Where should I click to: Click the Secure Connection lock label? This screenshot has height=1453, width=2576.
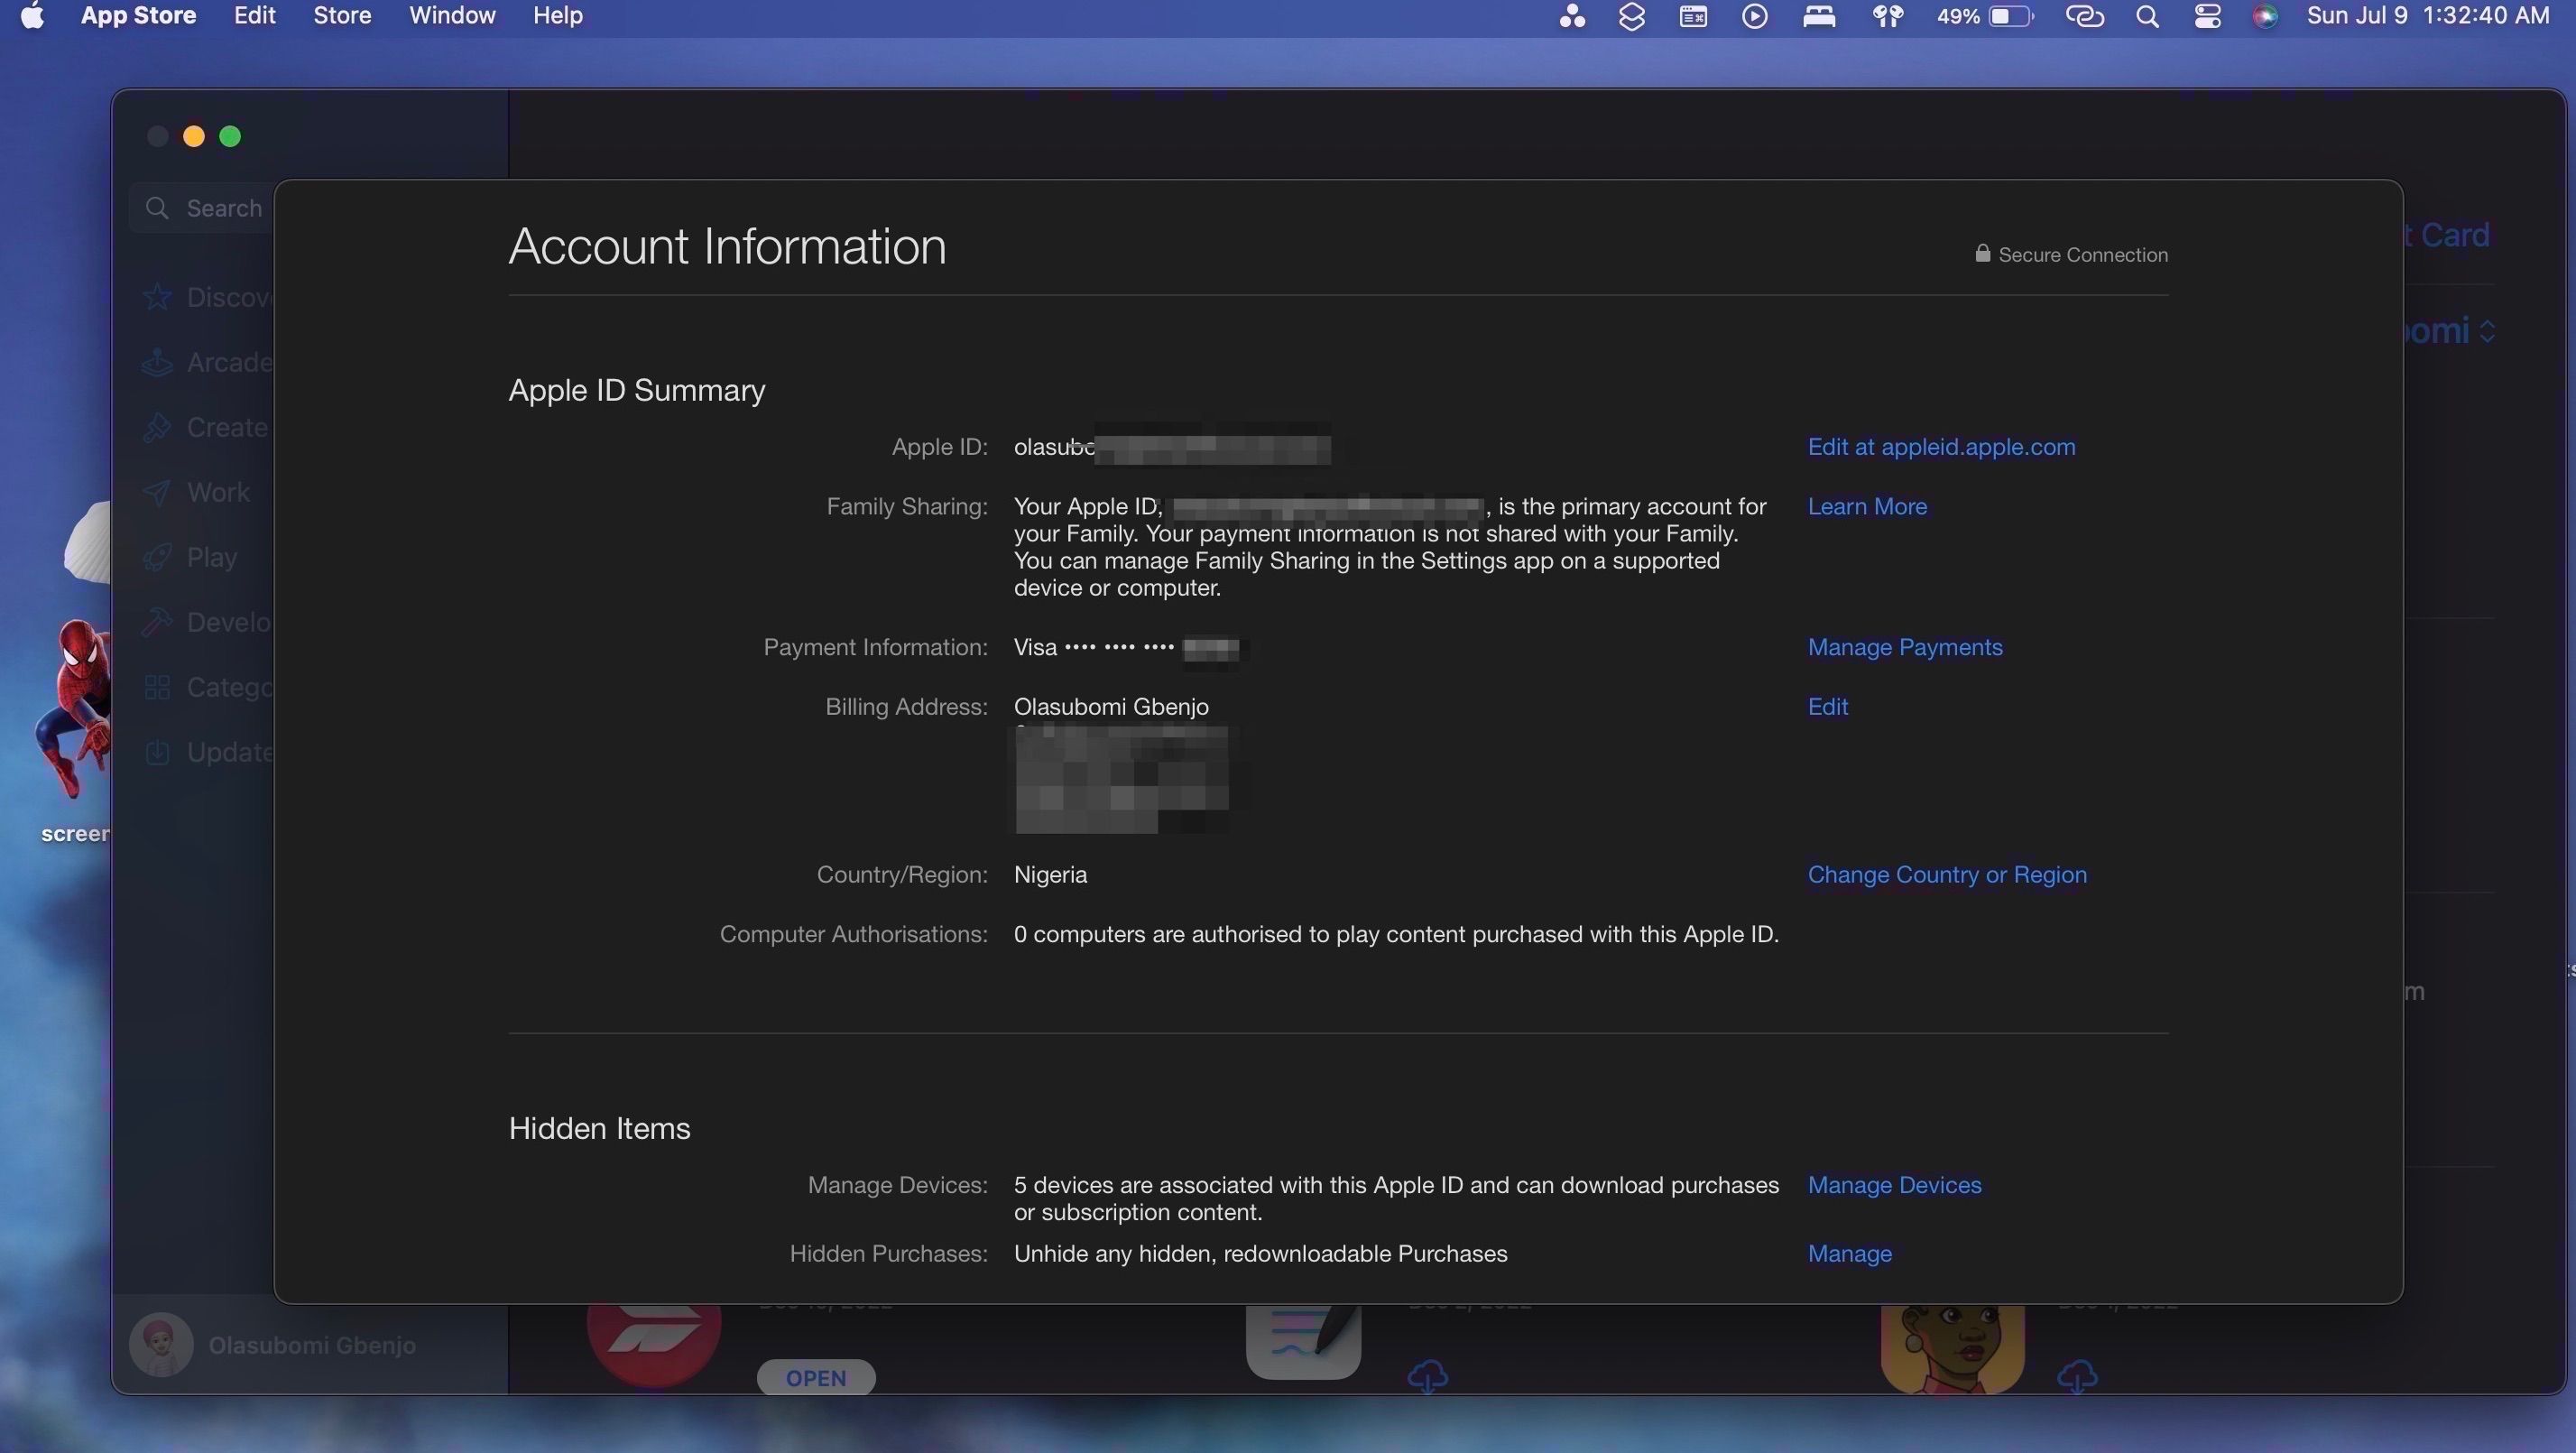pos(2071,255)
